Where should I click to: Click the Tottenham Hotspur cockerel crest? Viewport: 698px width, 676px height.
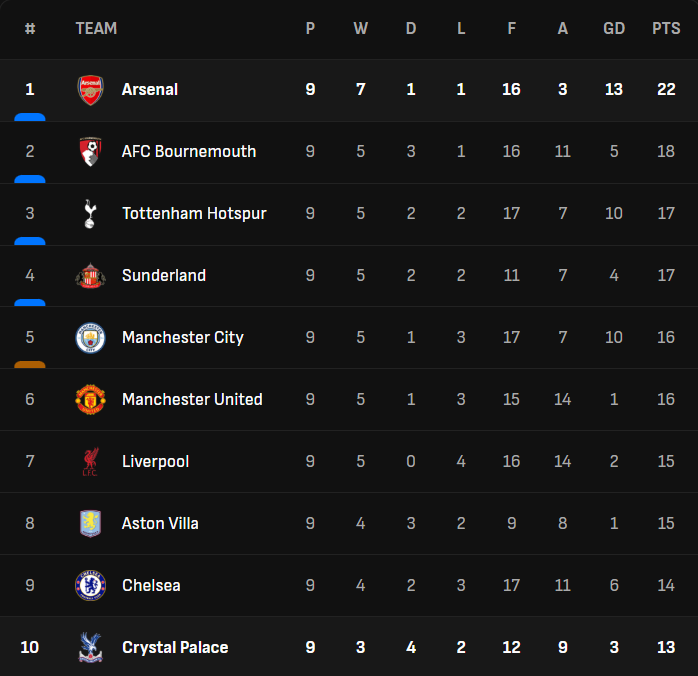[90, 214]
